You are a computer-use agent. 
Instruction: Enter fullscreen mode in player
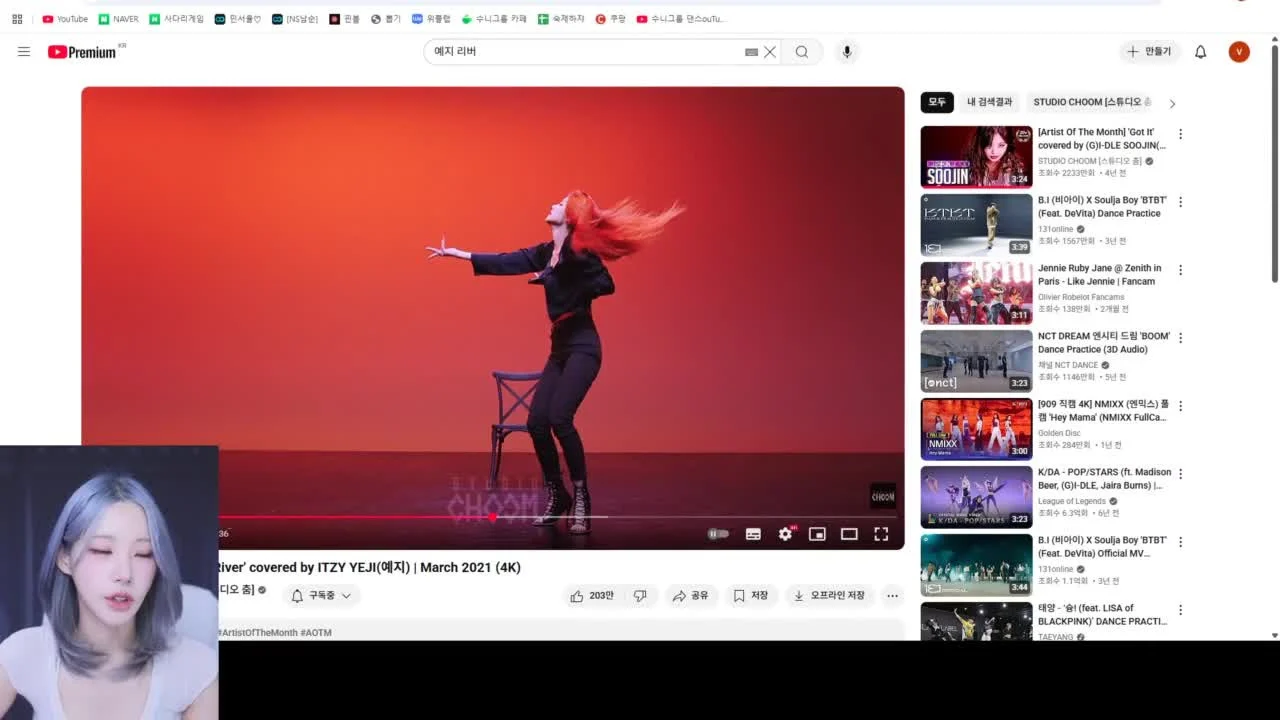[x=881, y=534]
